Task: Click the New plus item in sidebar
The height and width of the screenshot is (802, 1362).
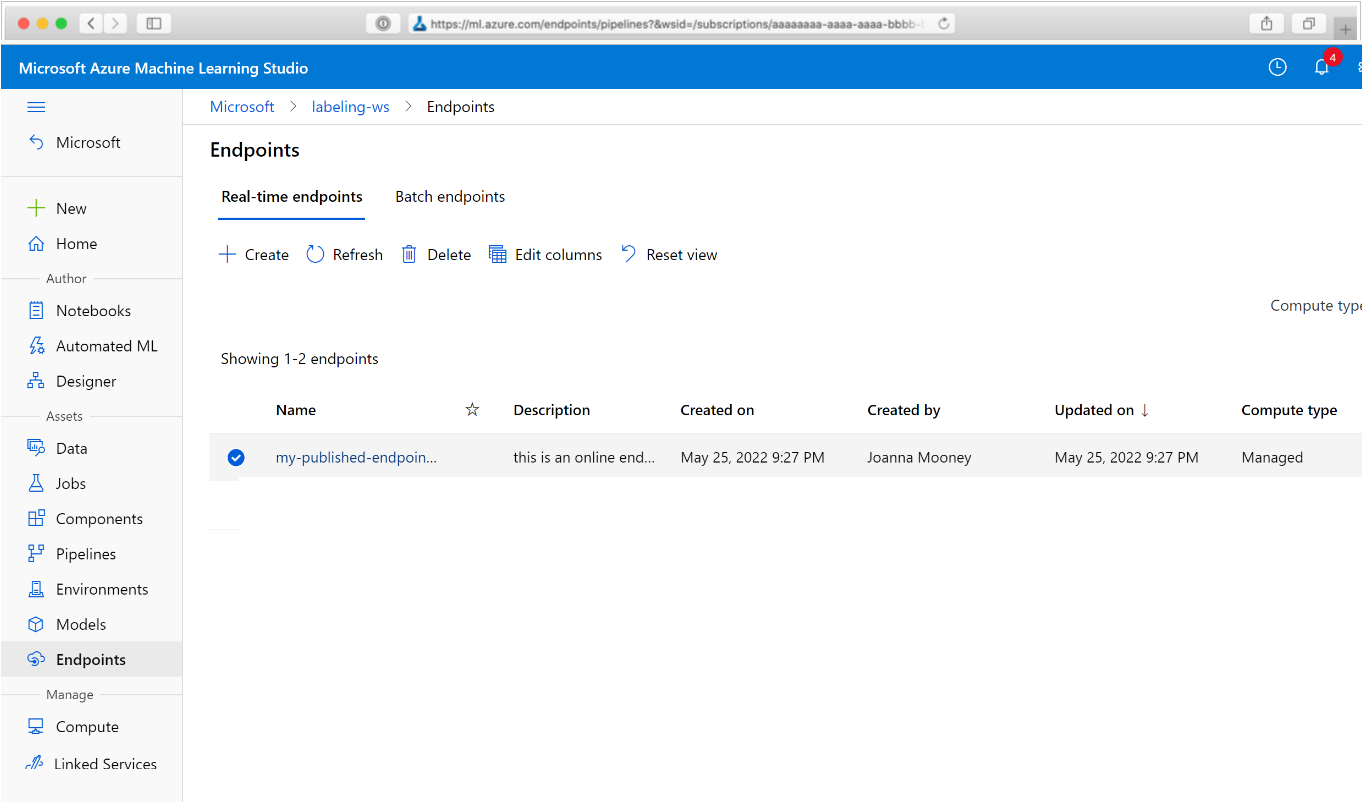Action: [71, 208]
